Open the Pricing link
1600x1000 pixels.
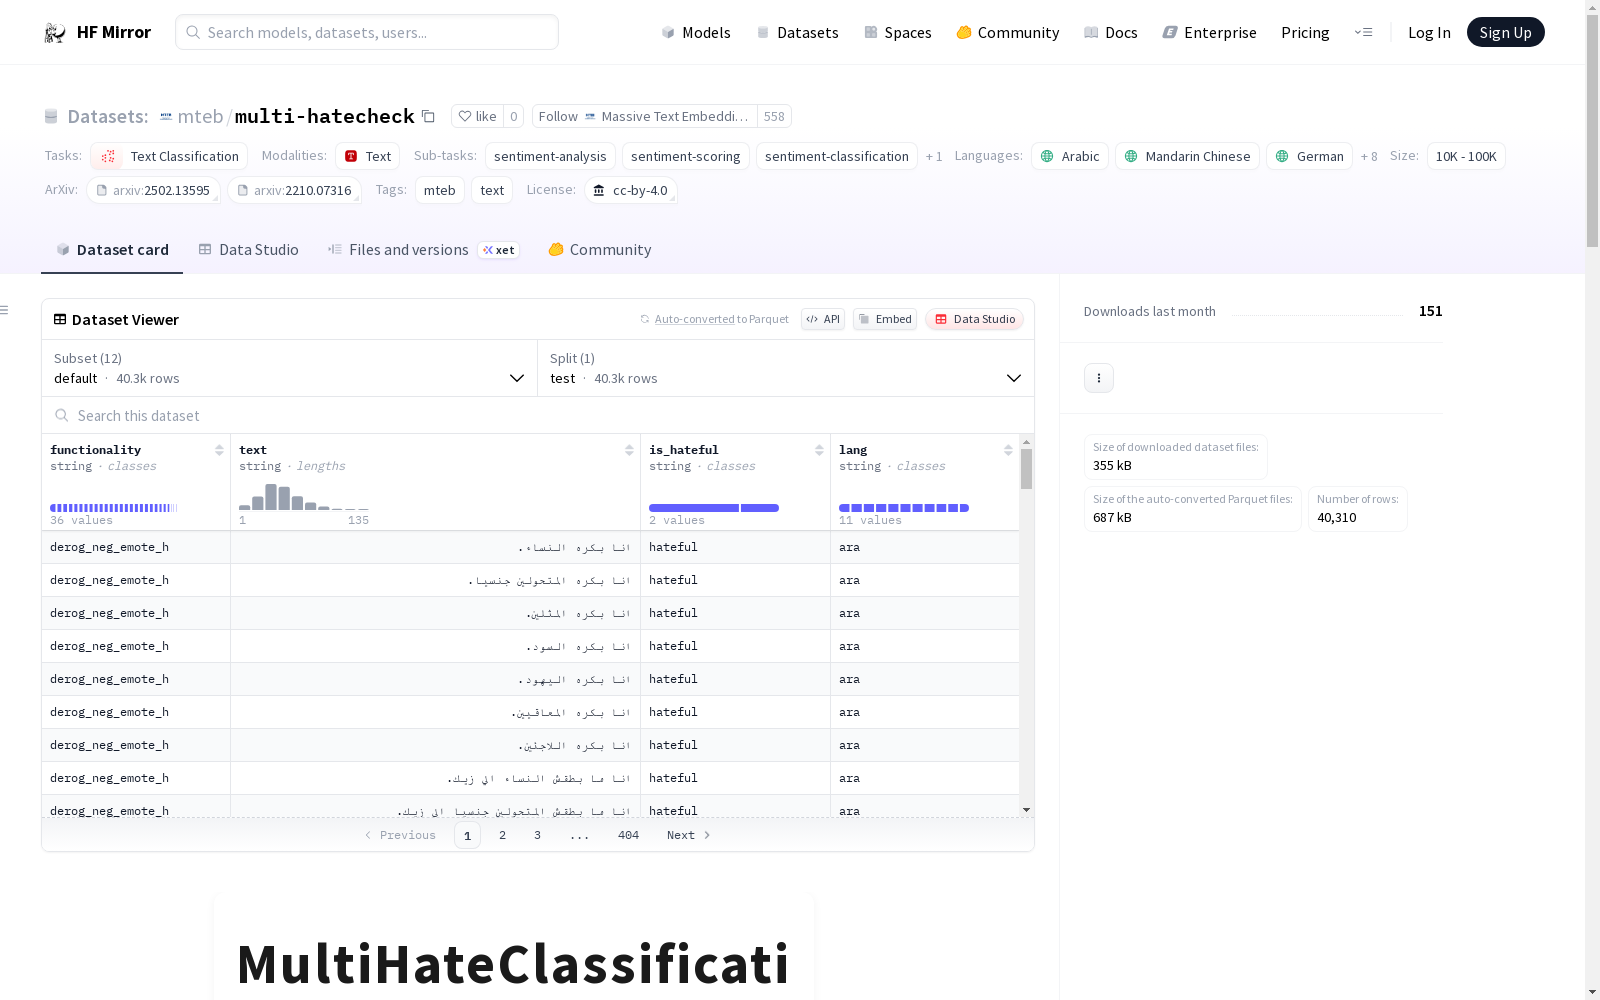point(1305,32)
